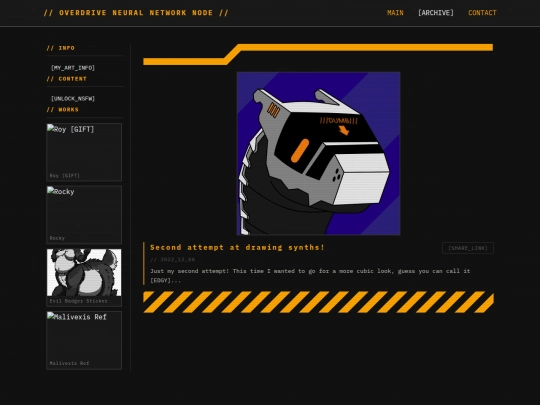The height and width of the screenshot is (405, 540).
Task: Click the post date 2022_12_08
Action: tap(173, 259)
